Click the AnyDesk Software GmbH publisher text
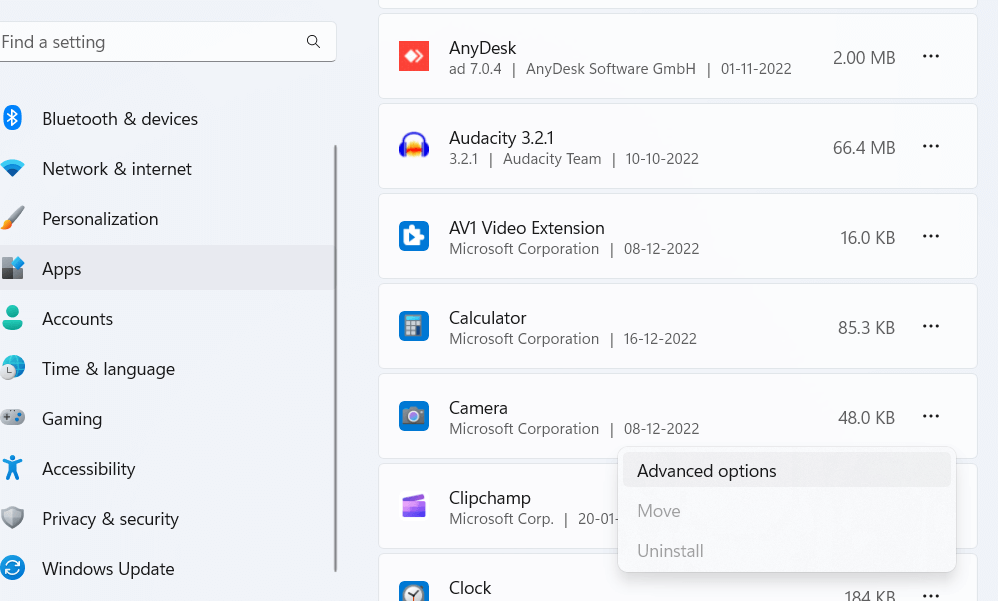This screenshot has width=998, height=601. (x=611, y=69)
